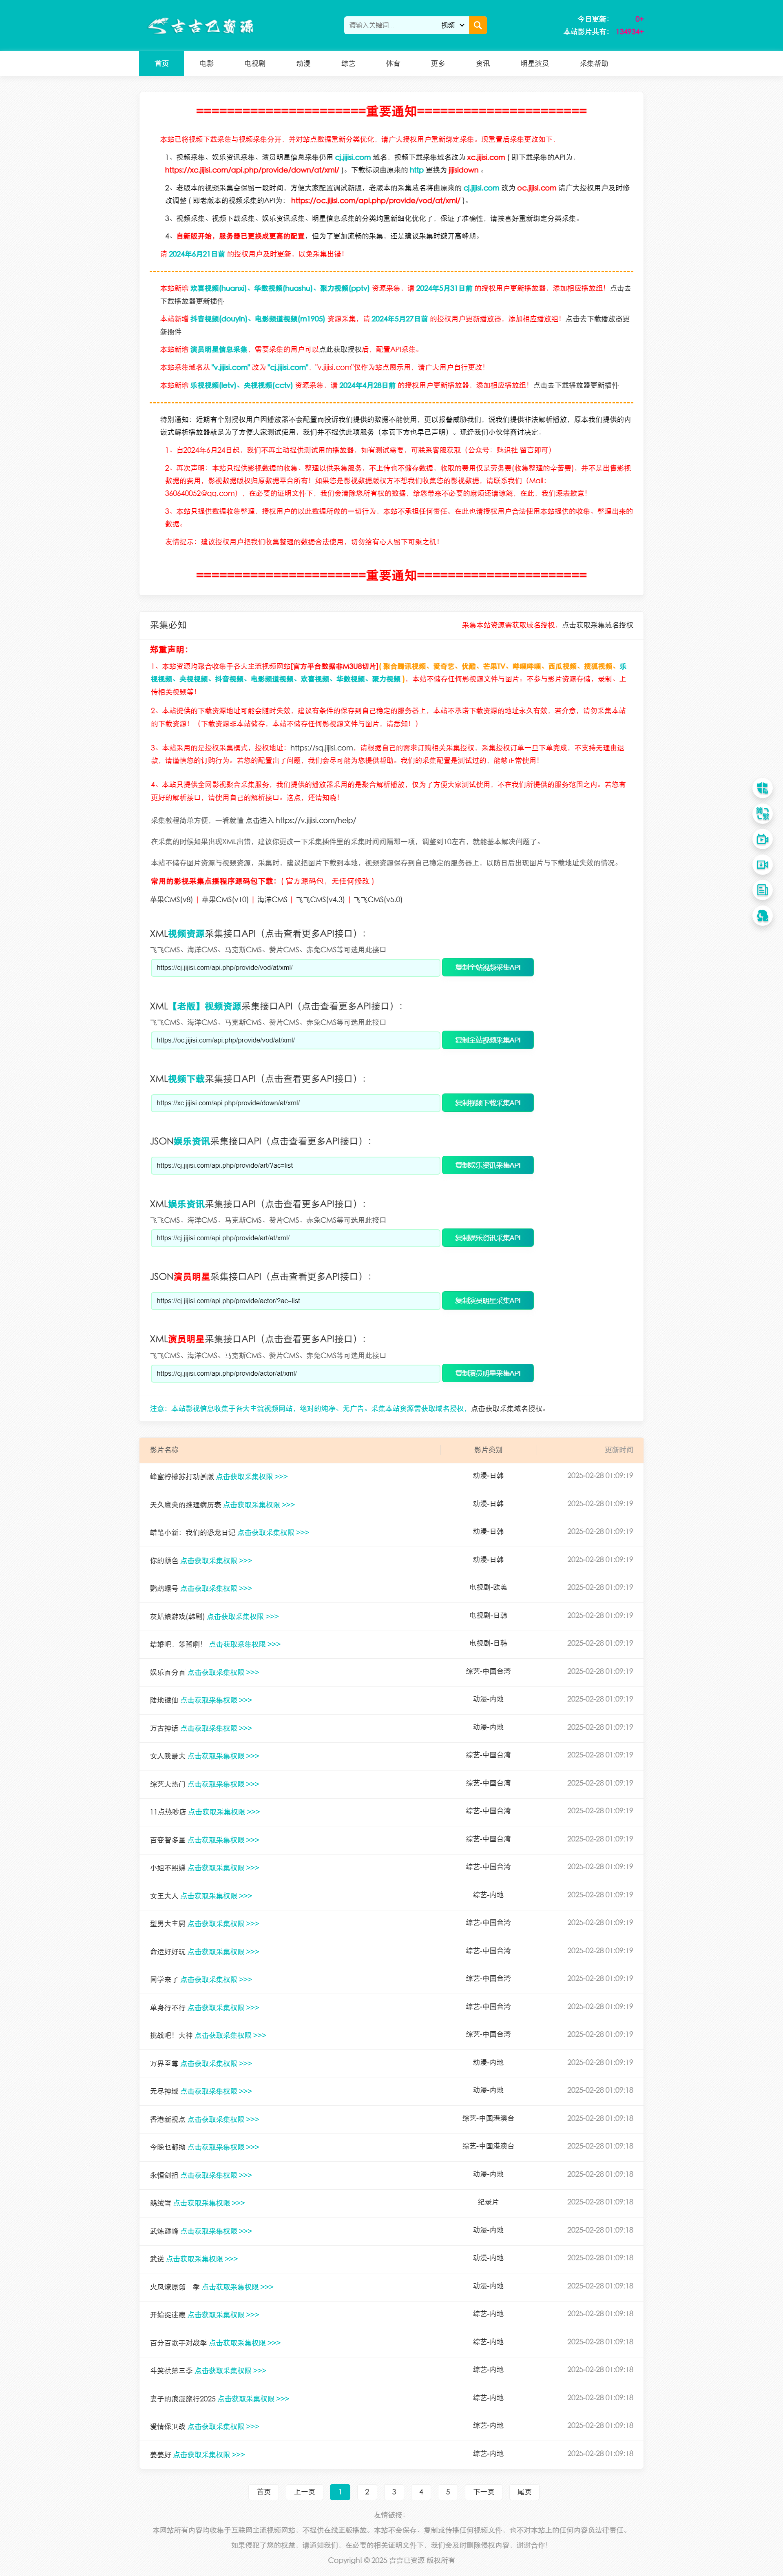The width and height of the screenshot is (783, 2576).
Task: Go to the 资讯 nav item
Action: click(483, 63)
